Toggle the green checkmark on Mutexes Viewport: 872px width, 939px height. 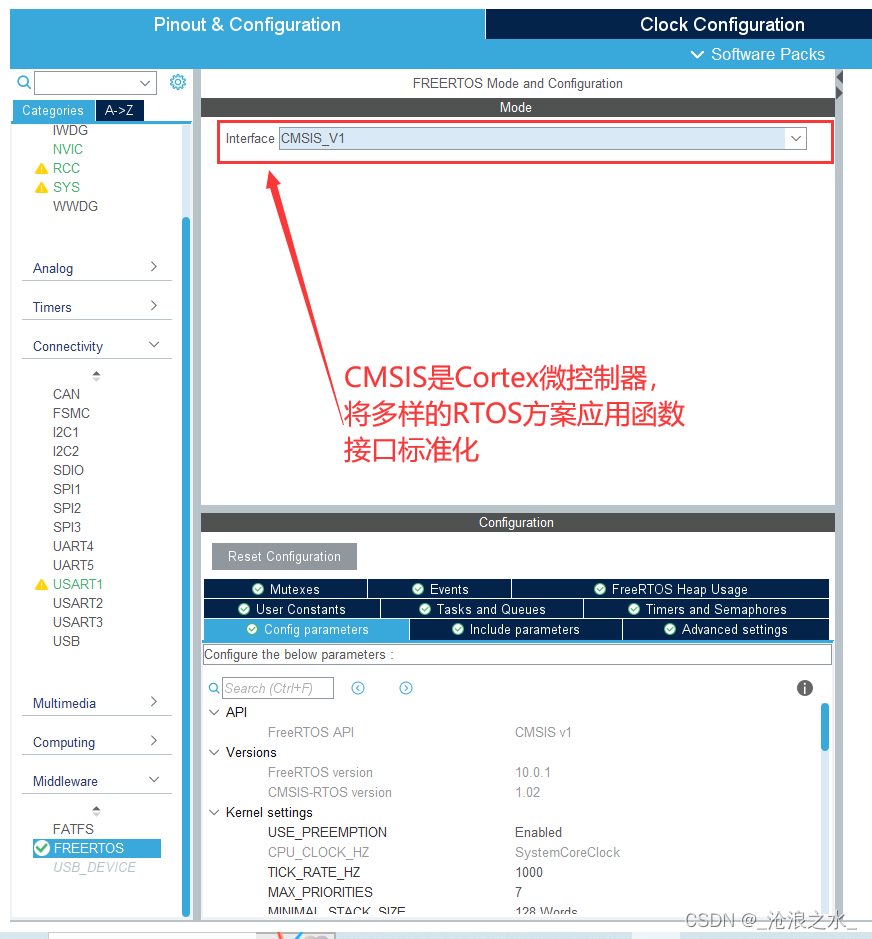pos(256,588)
